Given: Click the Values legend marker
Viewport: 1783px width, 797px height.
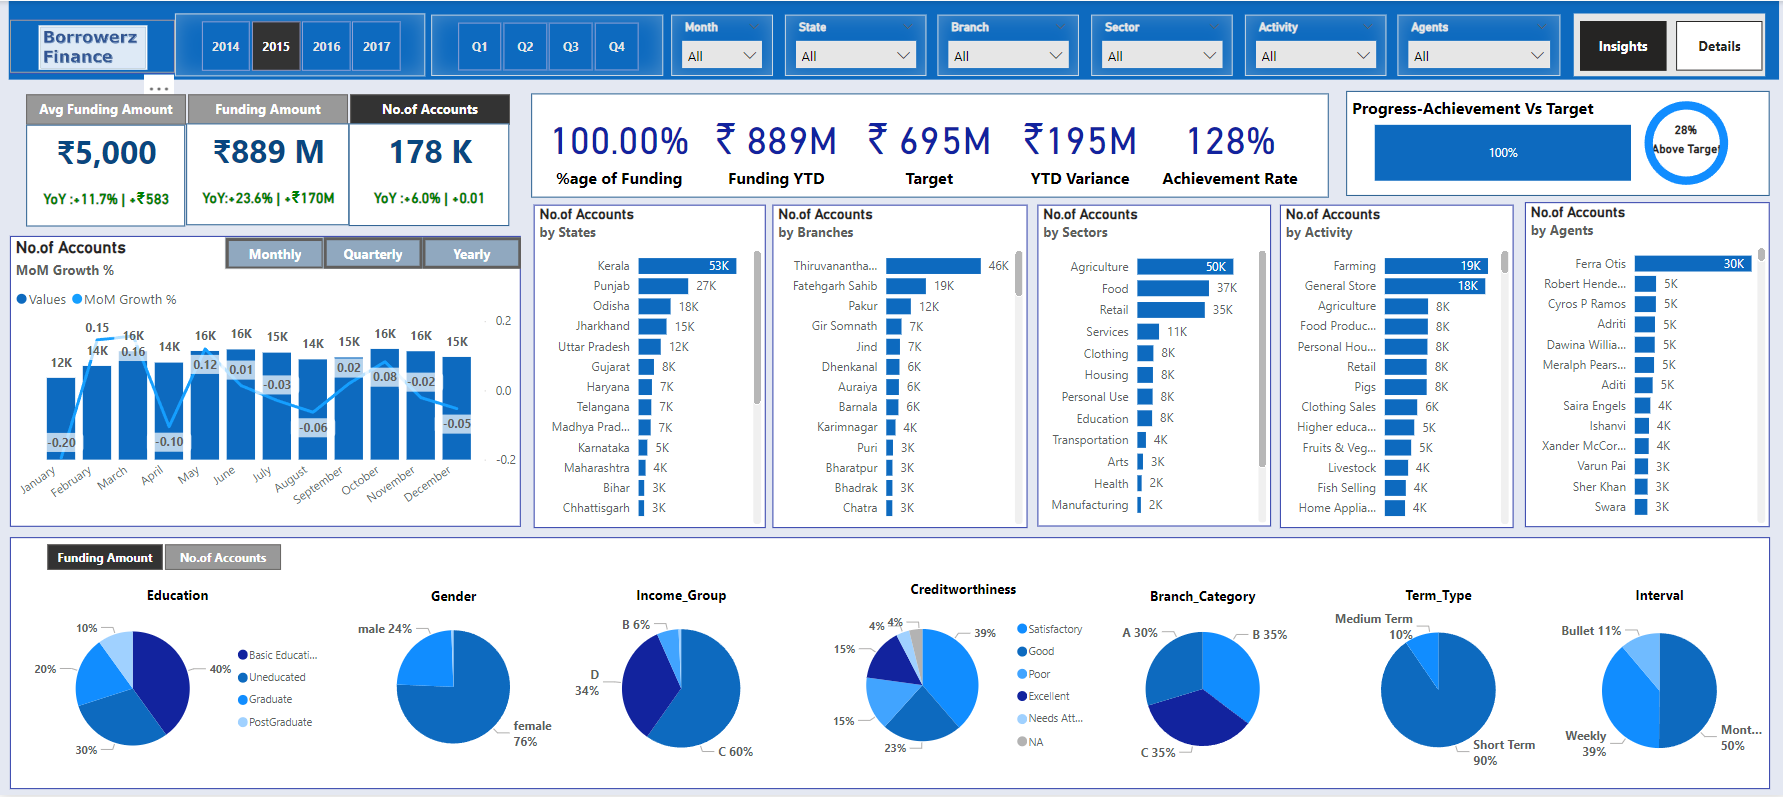Looking at the screenshot, I should click(22, 300).
